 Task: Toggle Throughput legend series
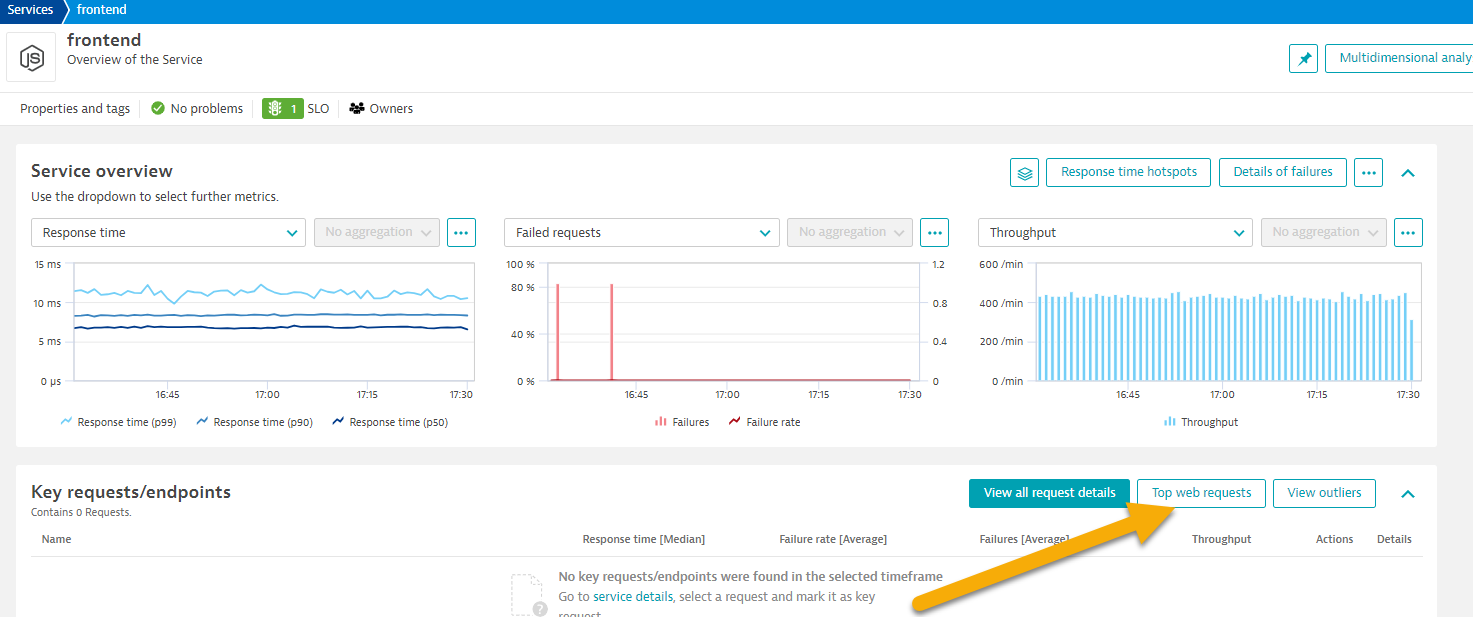tap(1200, 422)
